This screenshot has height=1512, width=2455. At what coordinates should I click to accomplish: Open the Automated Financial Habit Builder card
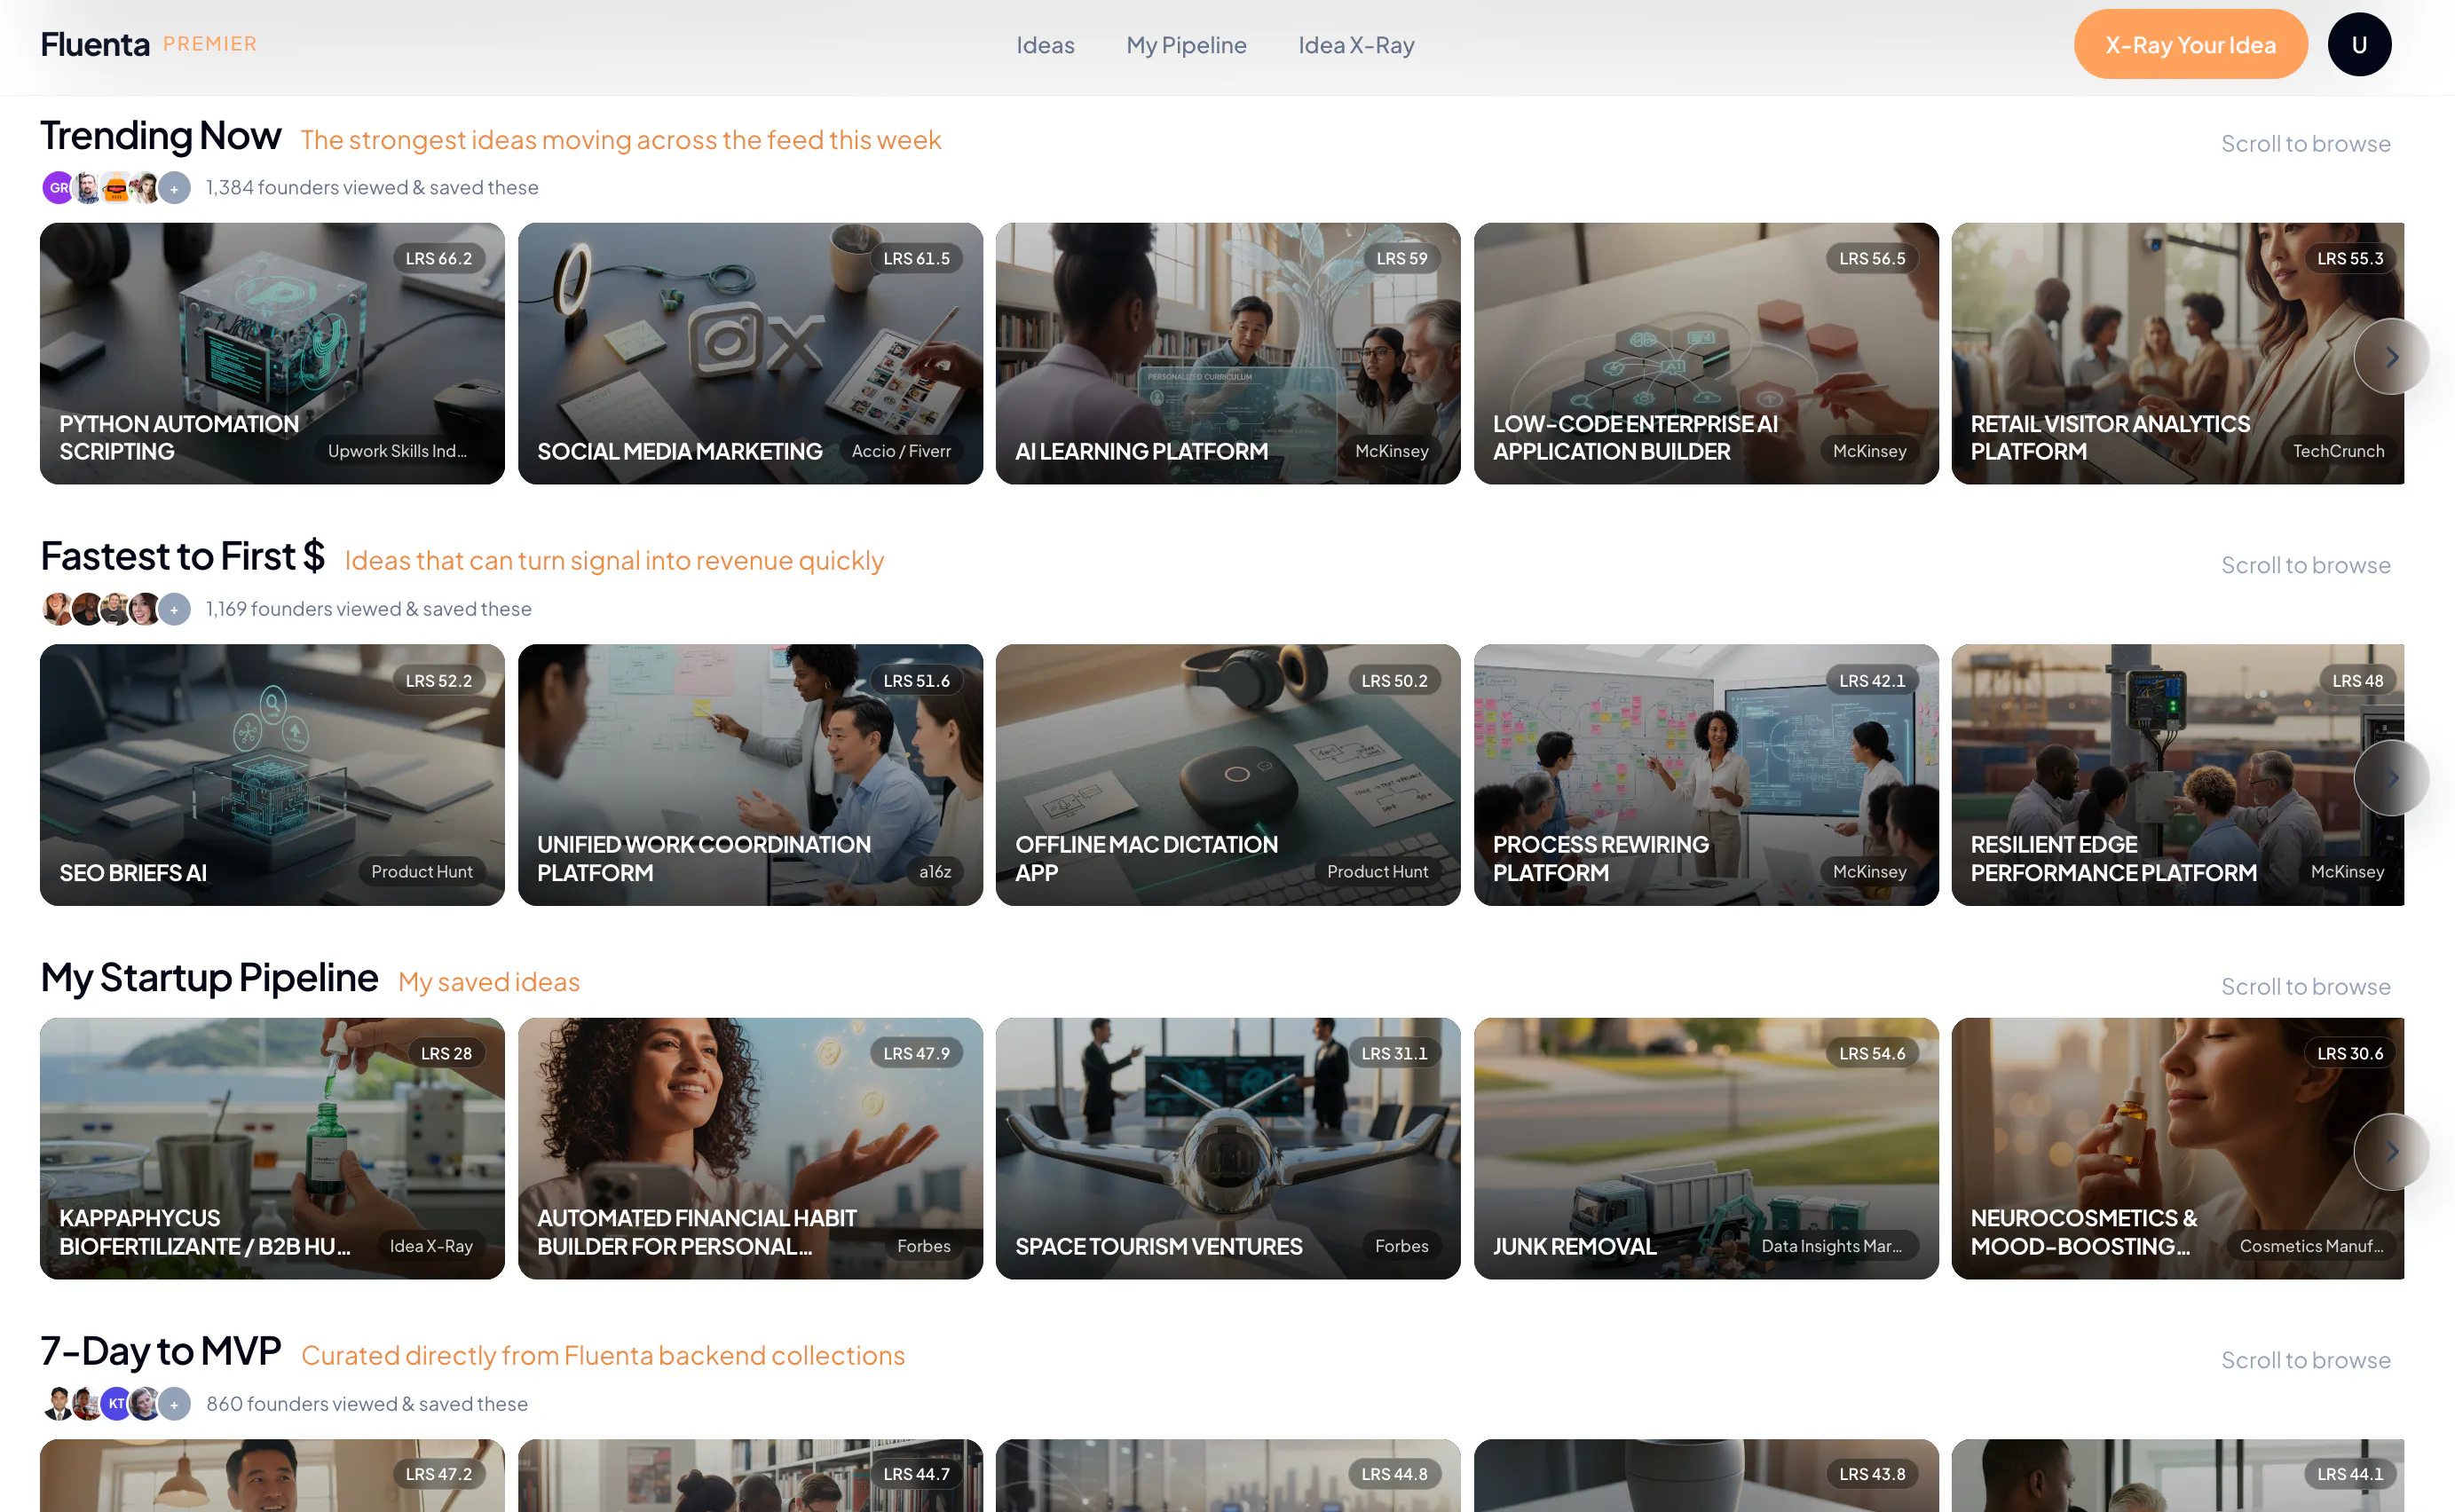(750, 1149)
